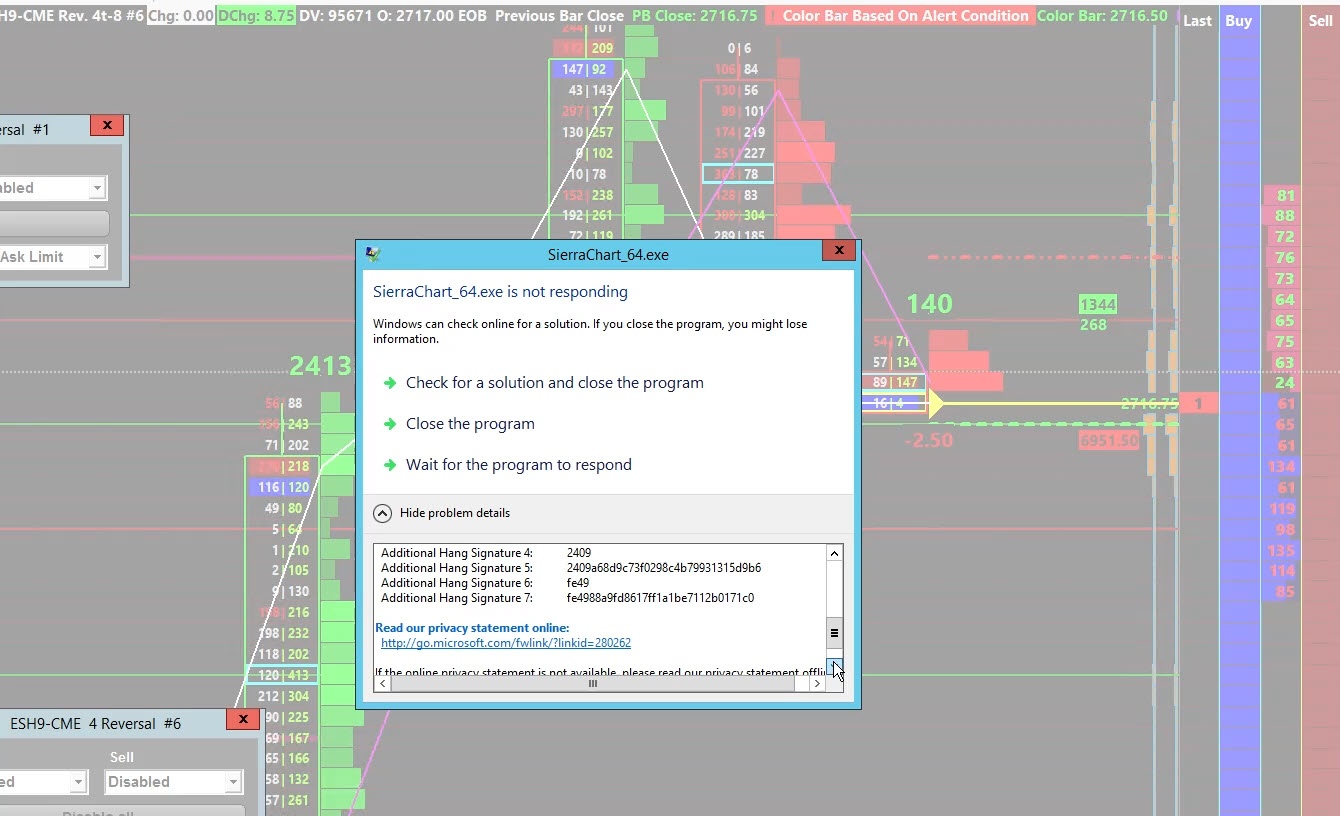The width and height of the screenshot is (1340, 816).
Task: Click the 'Color Bar: 2716.50' header text
Action: pos(1102,16)
